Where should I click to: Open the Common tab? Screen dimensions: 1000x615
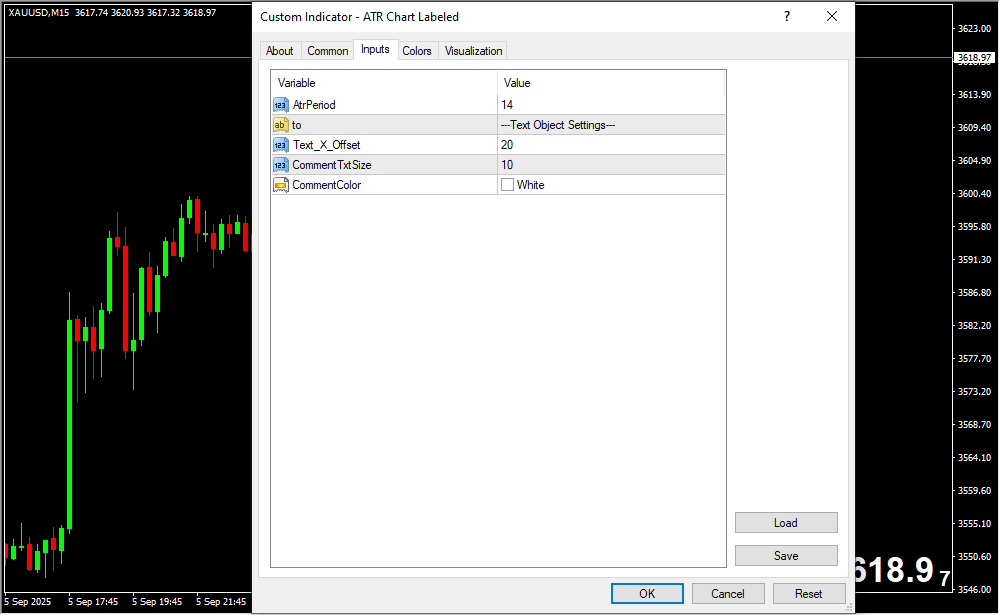pyautogui.click(x=327, y=51)
